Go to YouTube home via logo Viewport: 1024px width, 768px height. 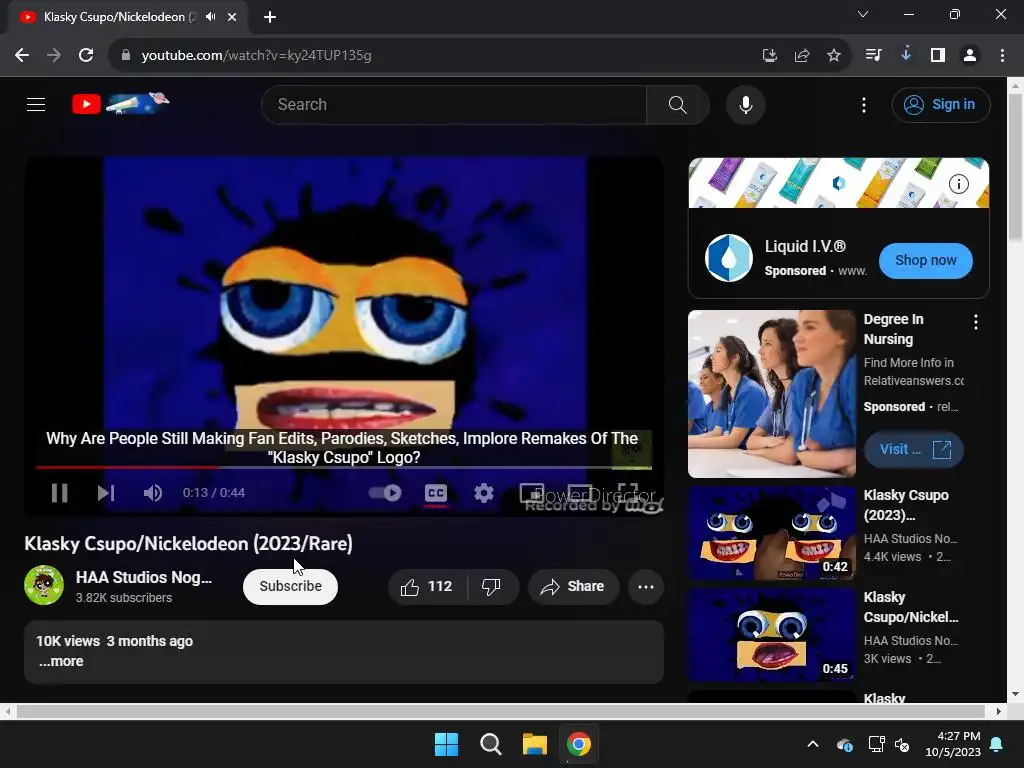[x=121, y=104]
